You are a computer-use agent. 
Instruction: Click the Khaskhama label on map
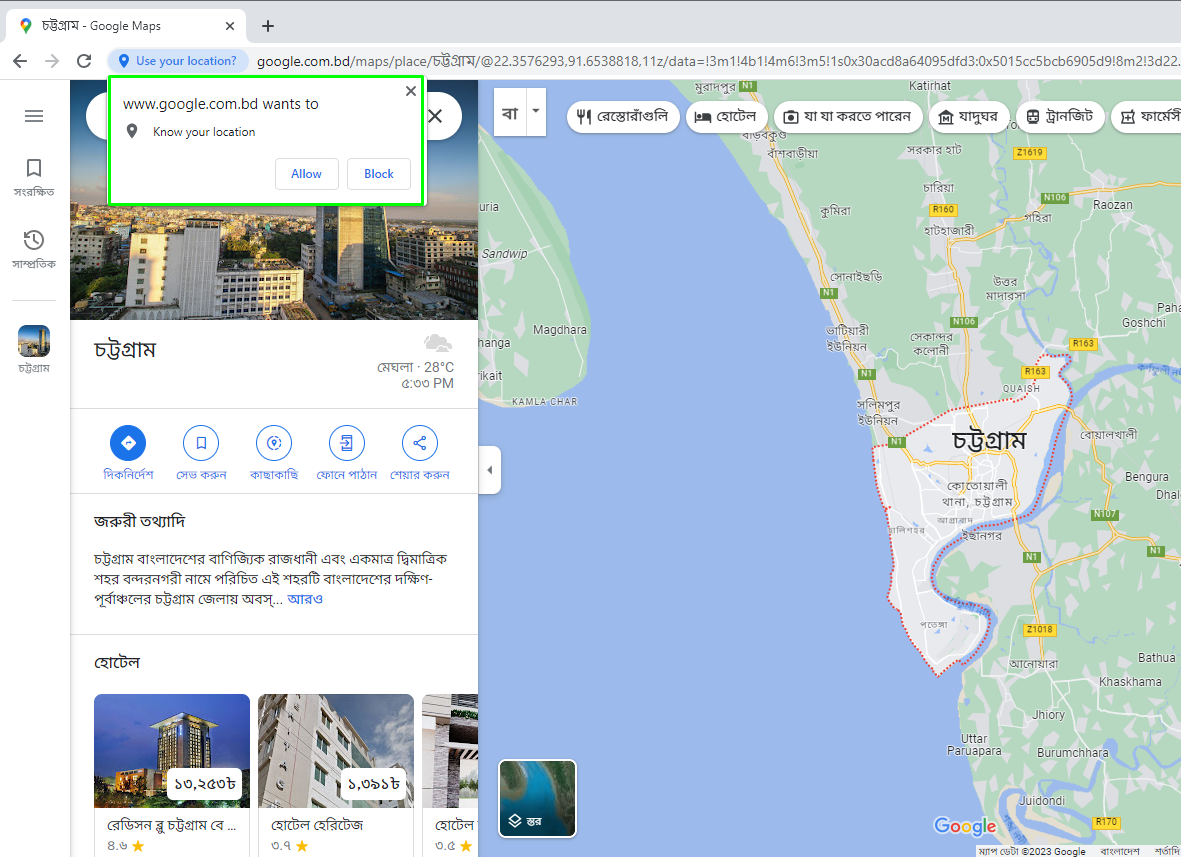tap(1130, 682)
